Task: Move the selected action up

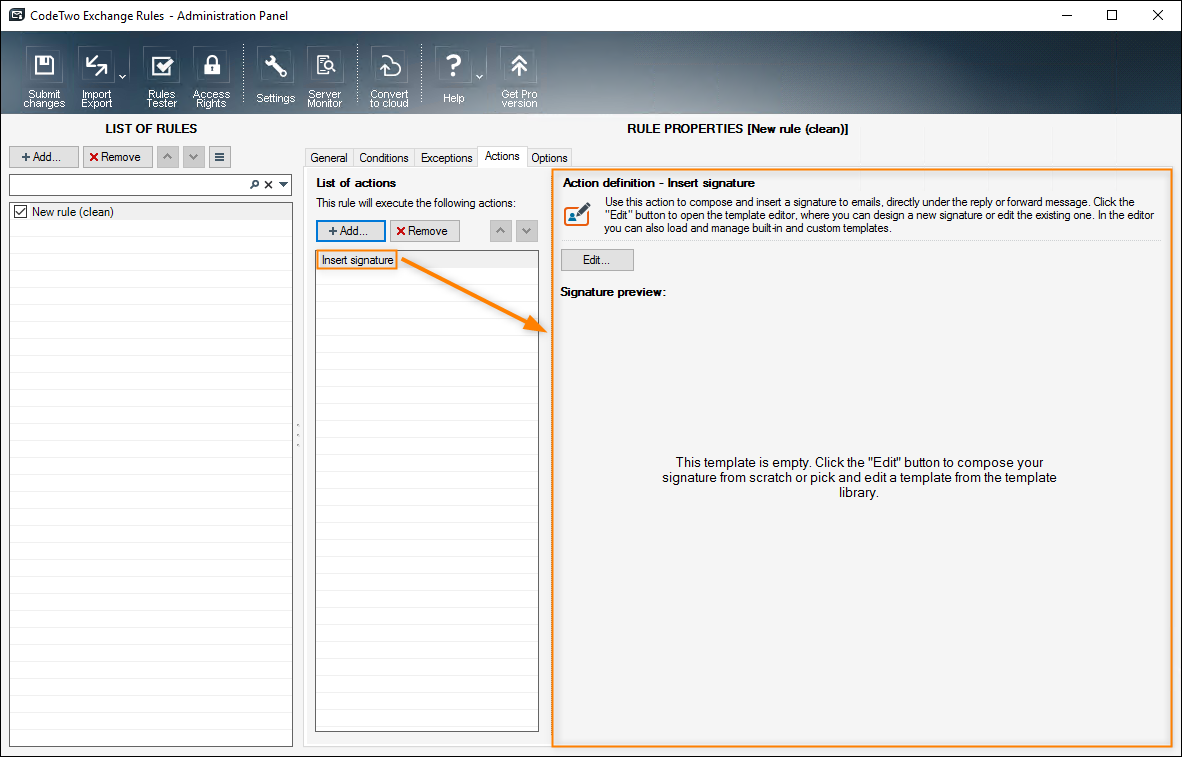Action: (x=501, y=231)
